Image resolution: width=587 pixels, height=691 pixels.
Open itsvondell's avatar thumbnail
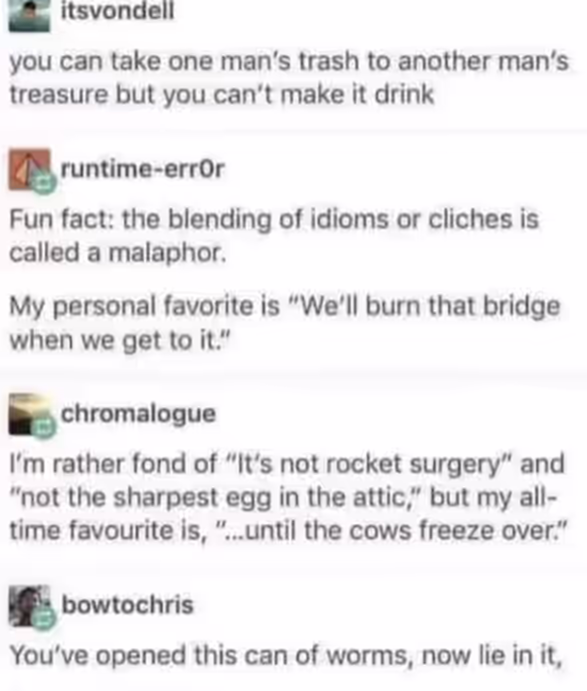(29, 15)
